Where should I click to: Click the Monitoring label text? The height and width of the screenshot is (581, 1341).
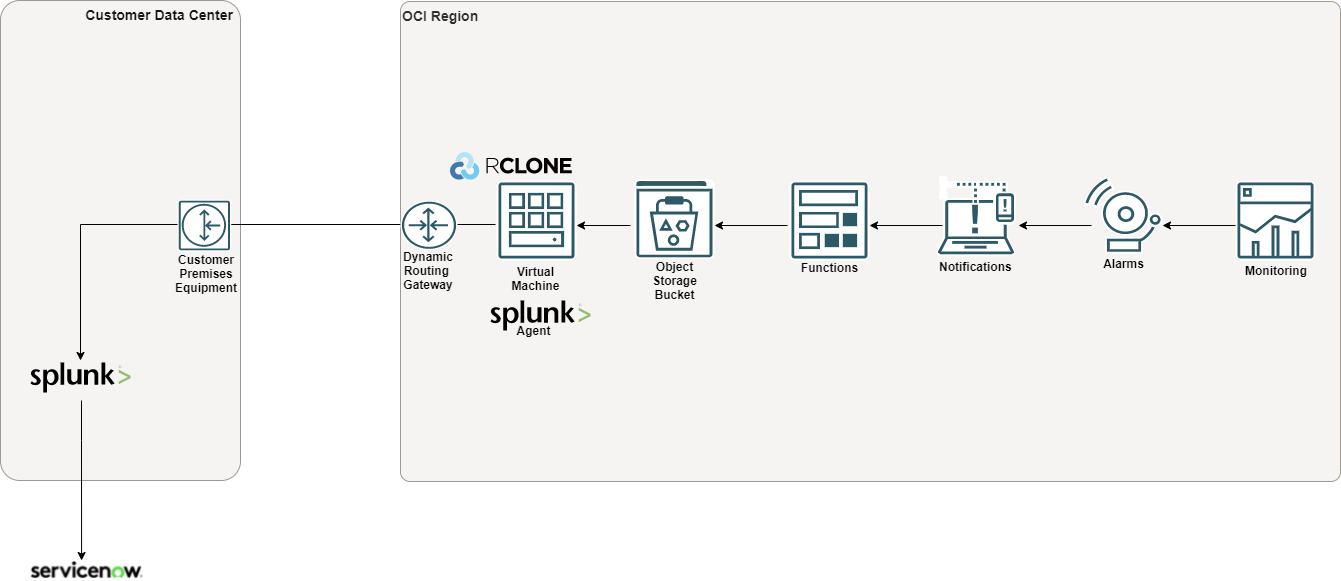[1275, 270]
